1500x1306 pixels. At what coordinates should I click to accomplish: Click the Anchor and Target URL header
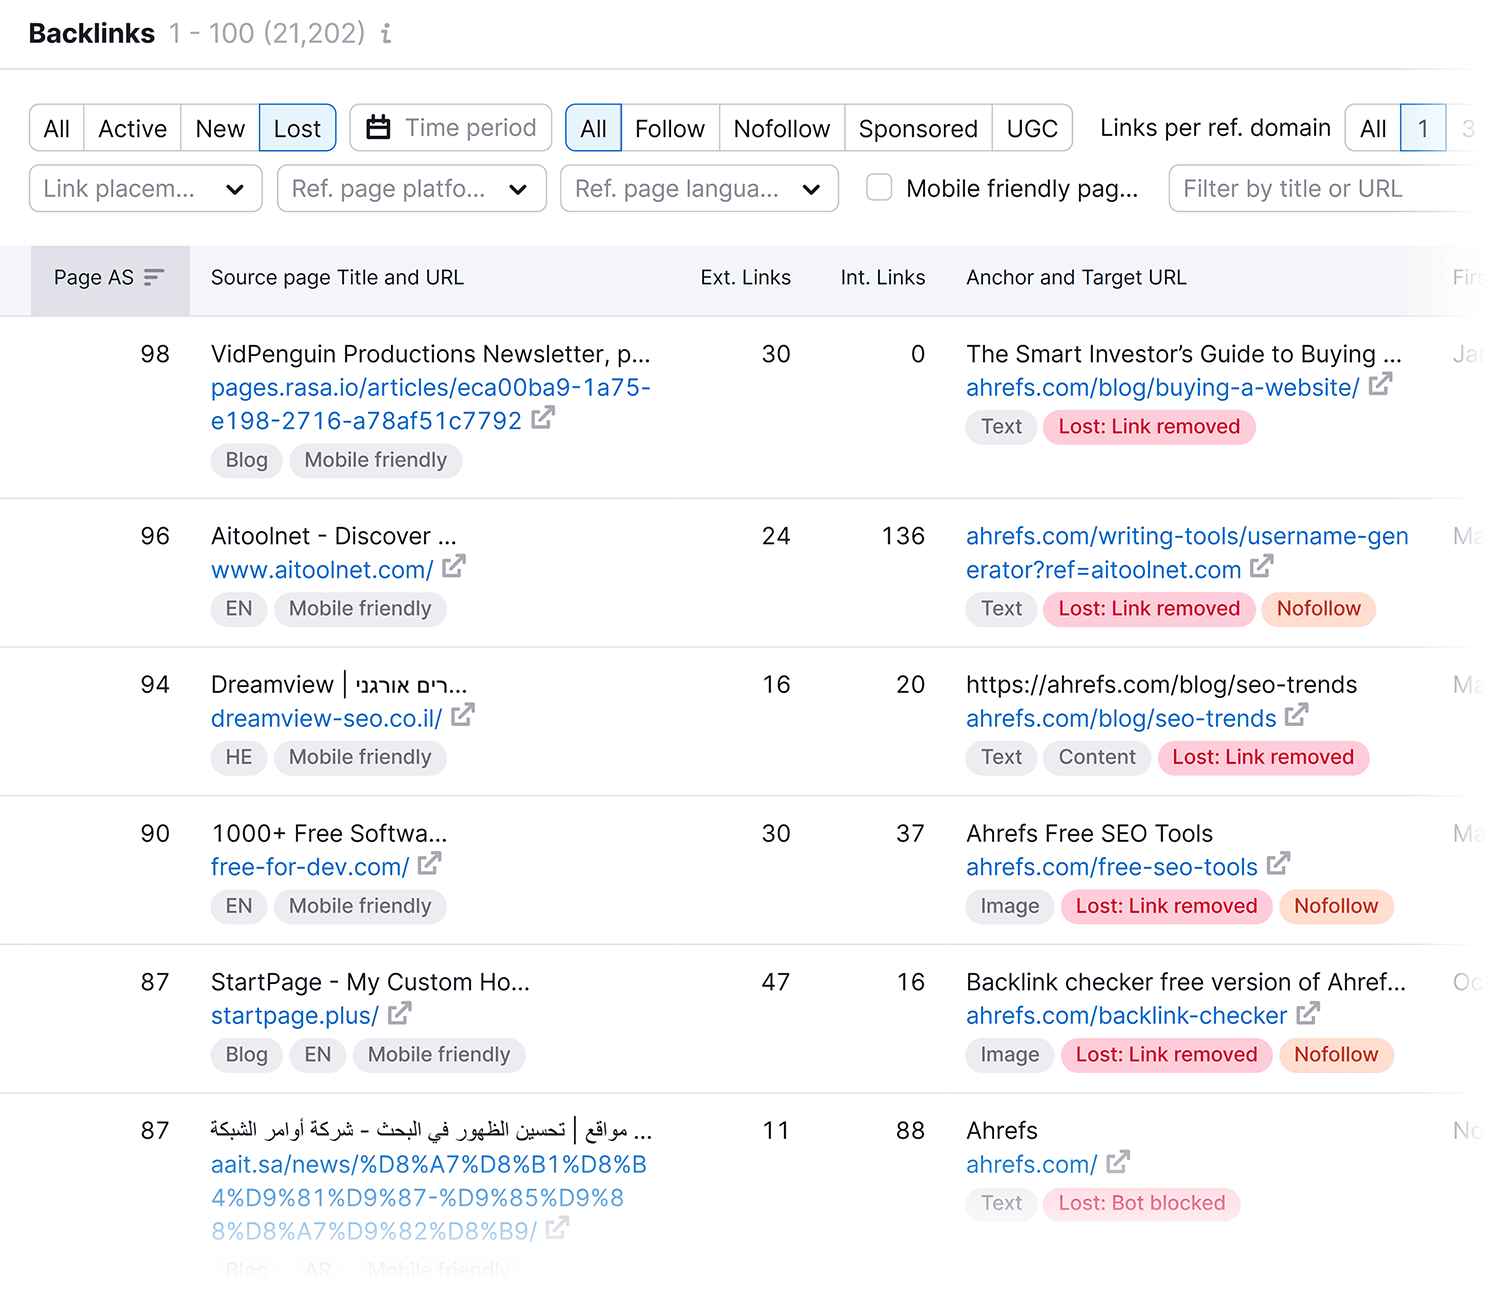click(1076, 277)
